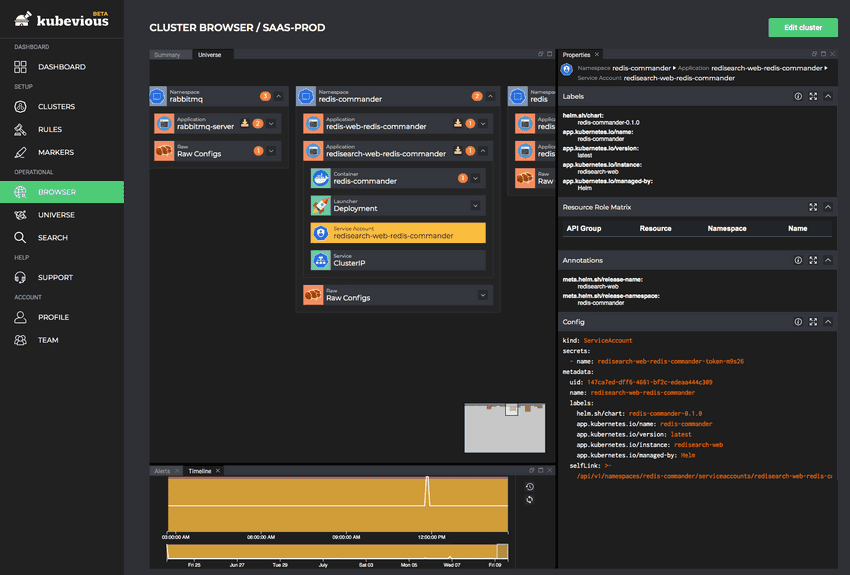850x575 pixels.
Task: Collapse the Annotations section
Action: coord(828,260)
